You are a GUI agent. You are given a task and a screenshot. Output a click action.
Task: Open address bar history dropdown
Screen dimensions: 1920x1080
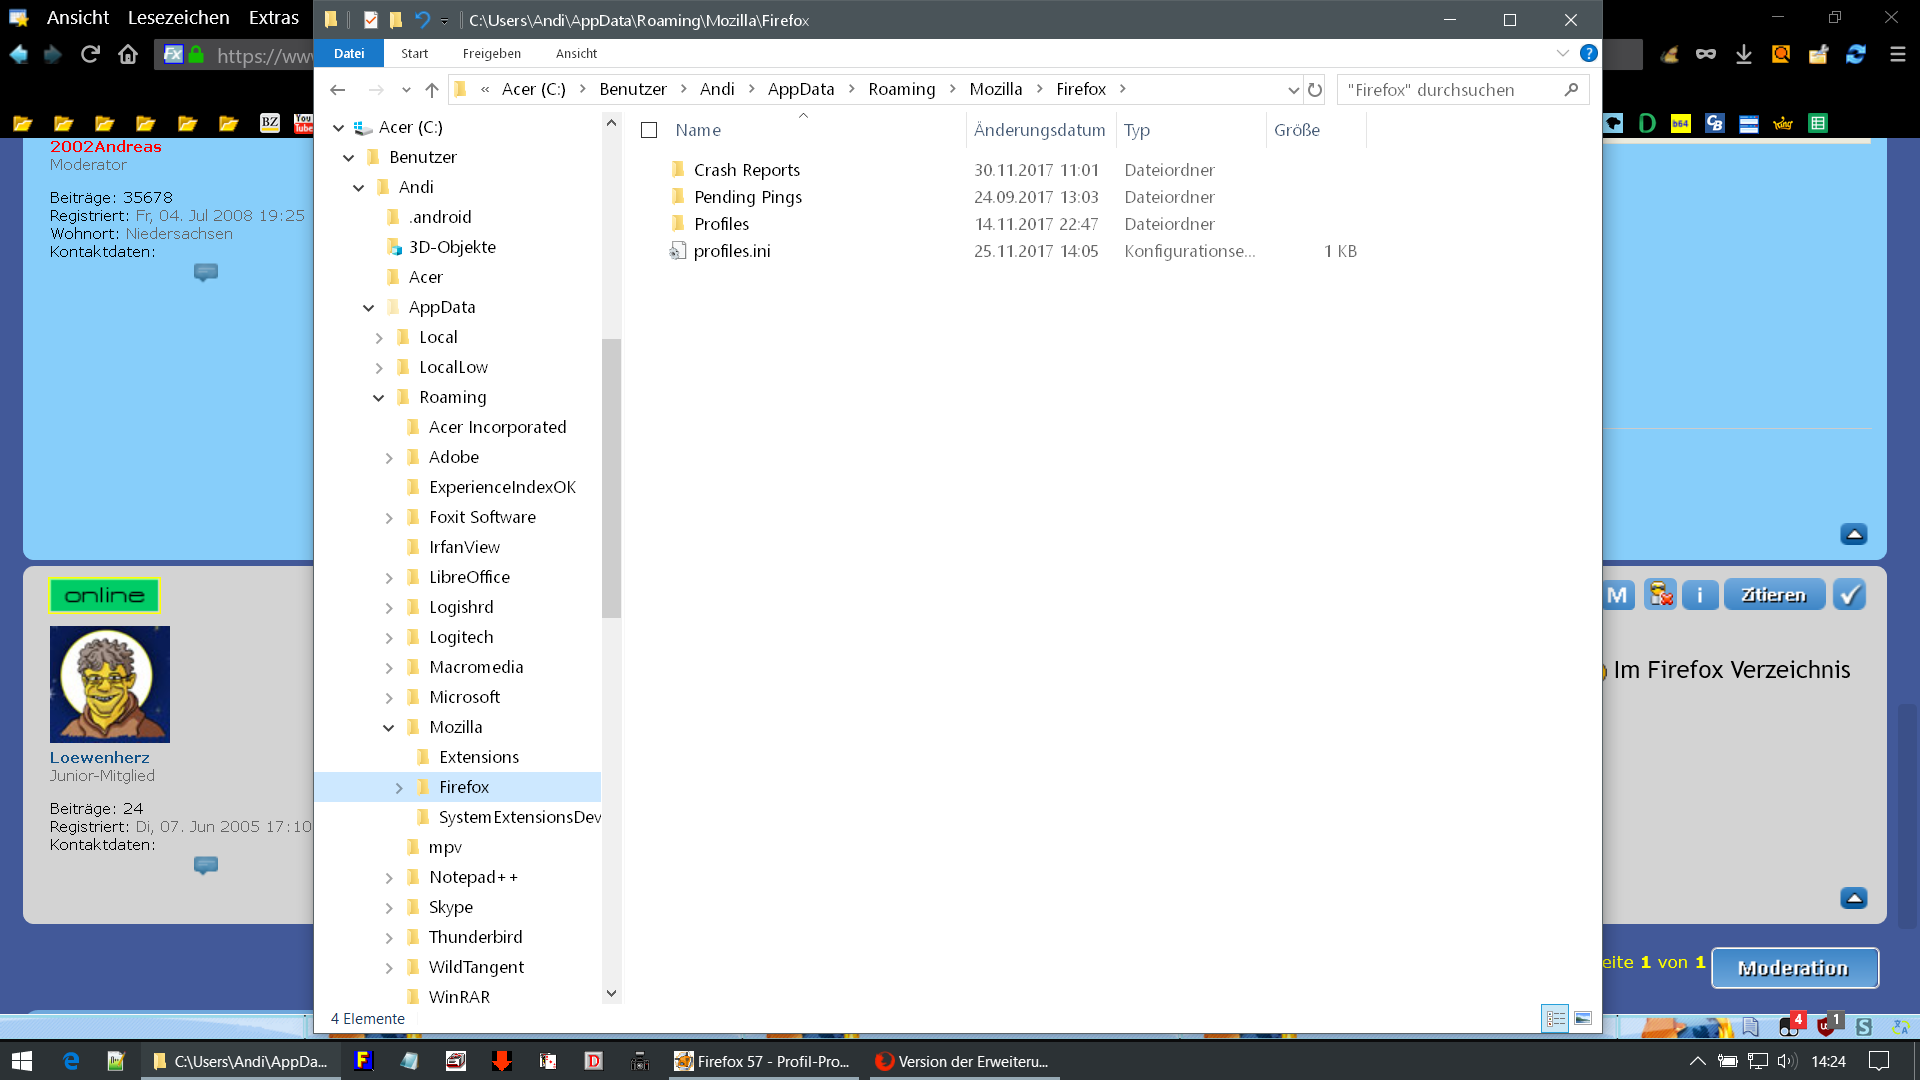click(1293, 90)
